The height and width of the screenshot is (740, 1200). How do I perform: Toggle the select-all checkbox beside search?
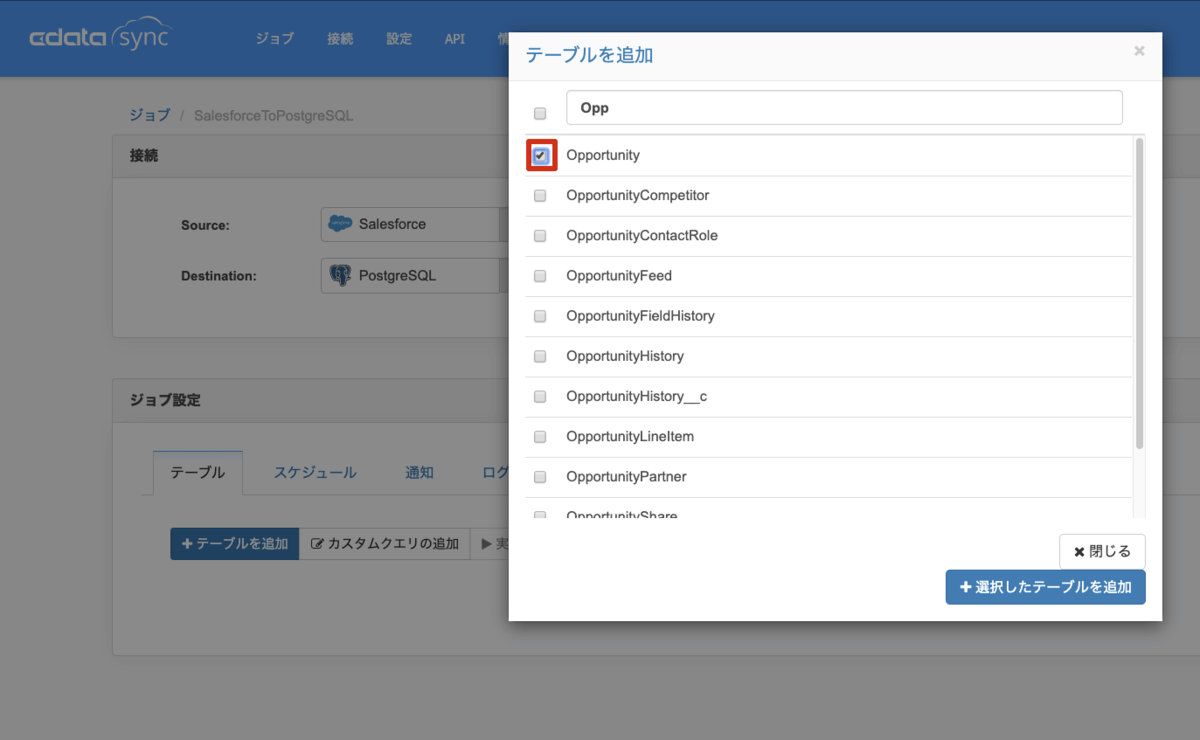(x=540, y=113)
